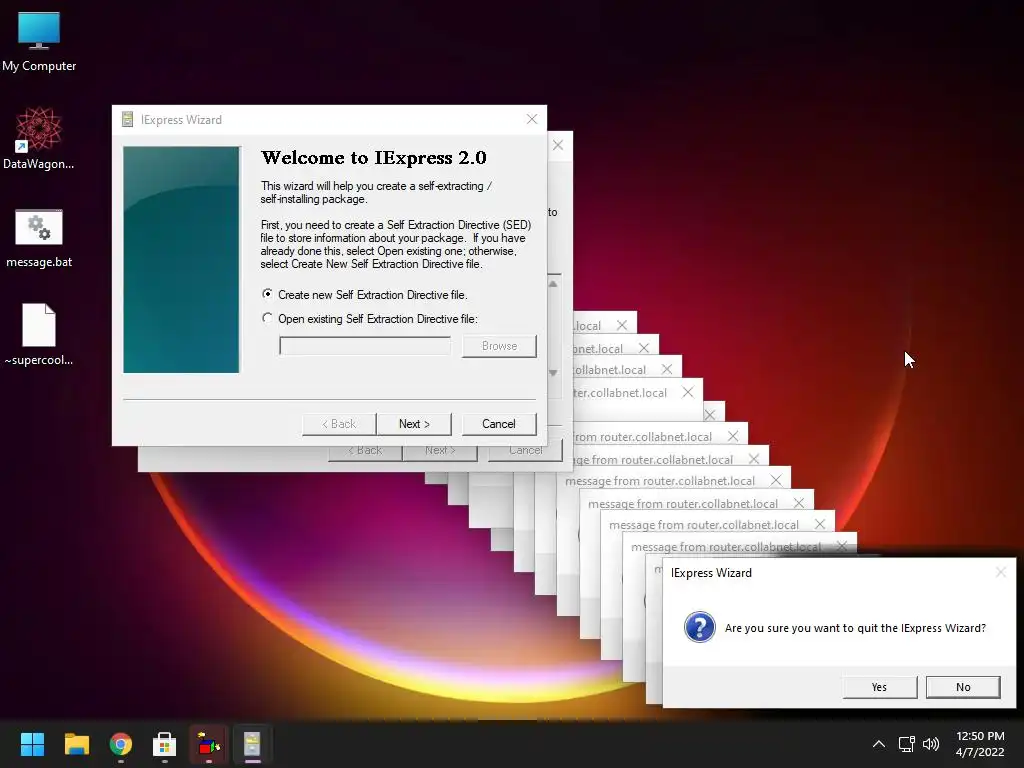Click Cancel in the background wizard window

525,451
